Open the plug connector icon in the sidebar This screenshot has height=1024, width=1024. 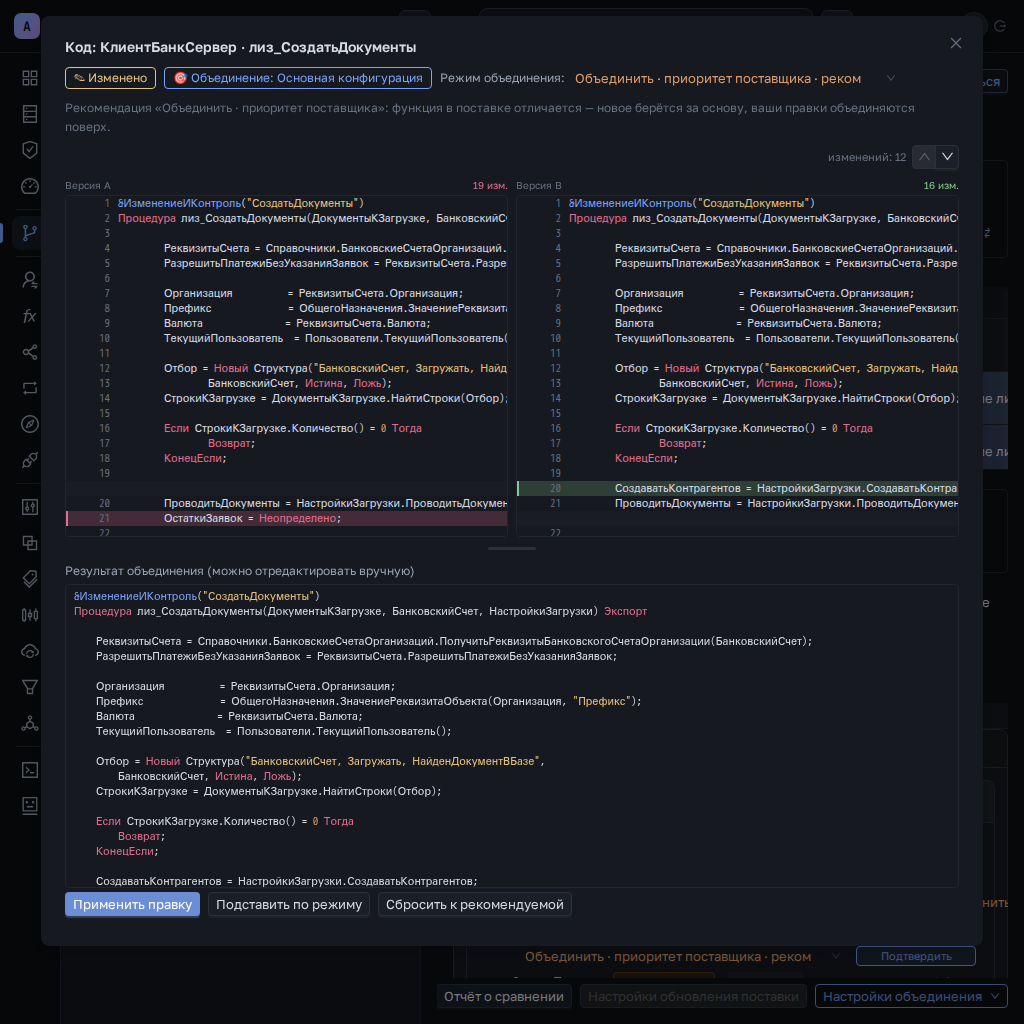(29, 460)
